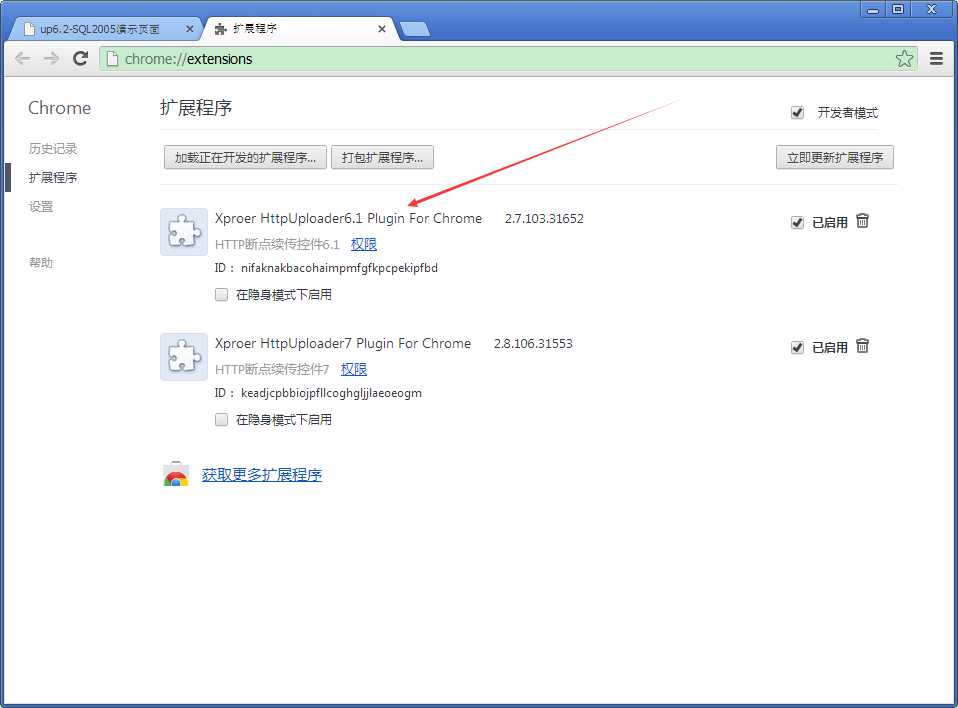958x708 pixels.
Task: Open a new tab with the new-tab button
Action: point(415,29)
